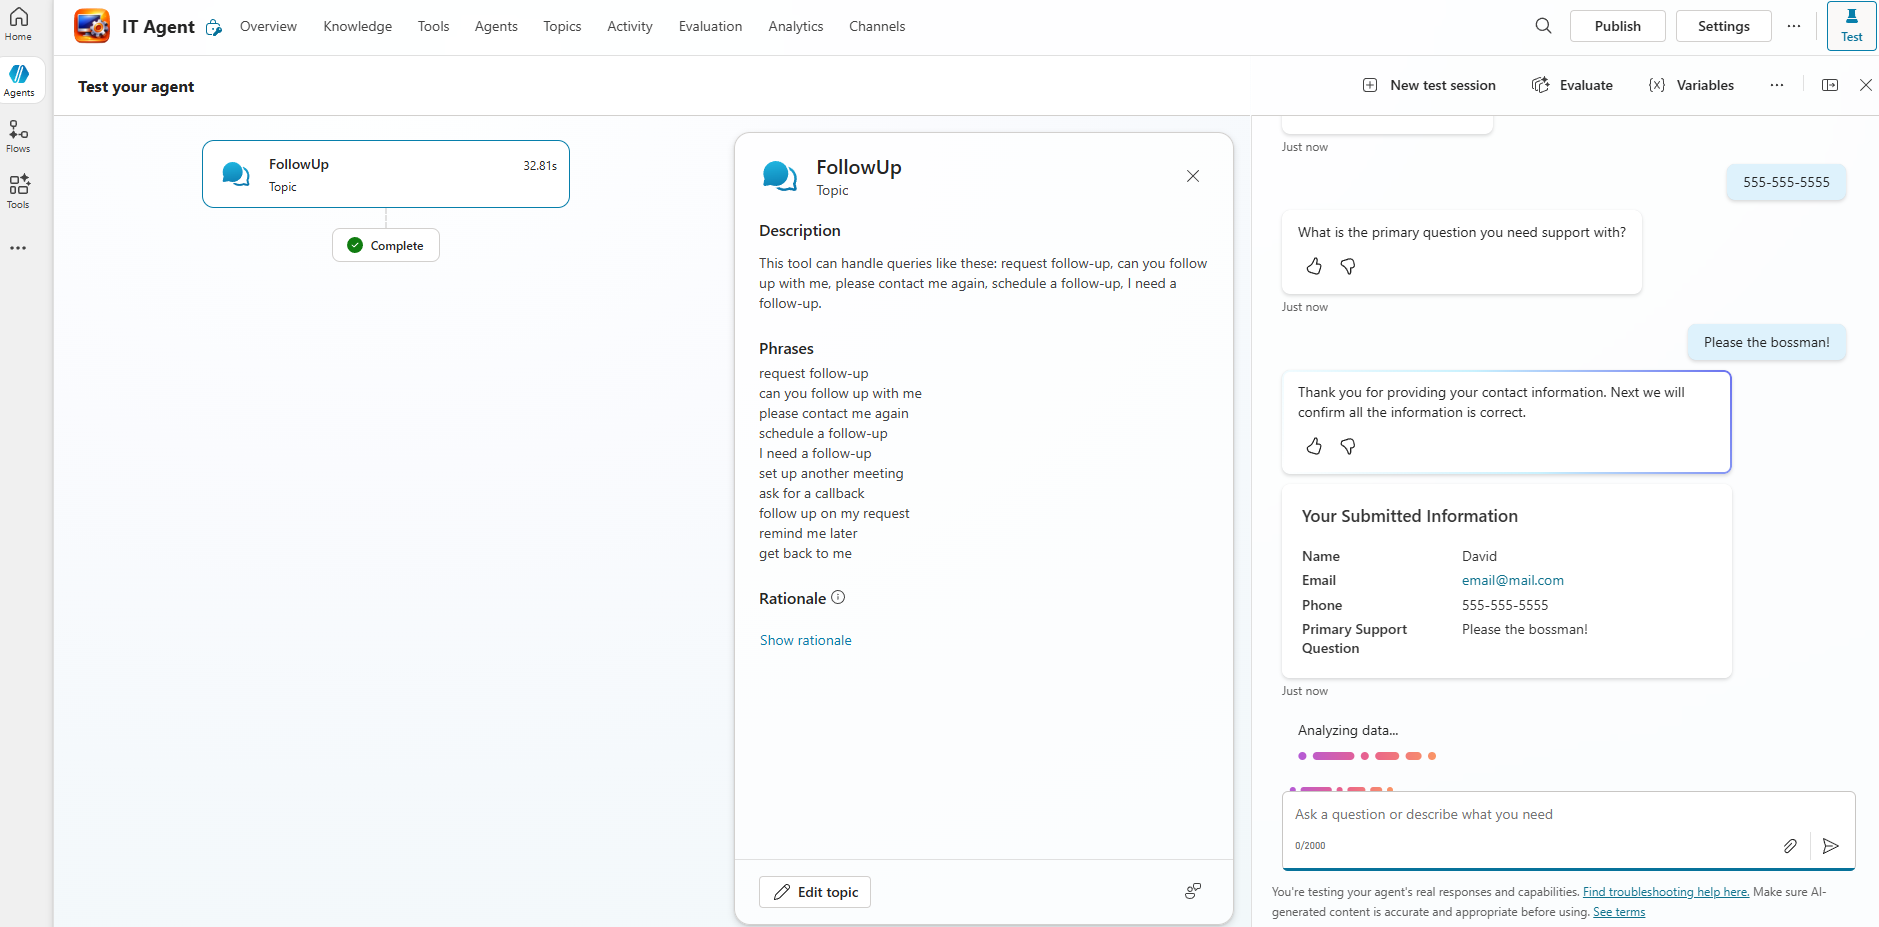Expand Show rationale link
Image resolution: width=1879 pixels, height=927 pixels.
805,640
